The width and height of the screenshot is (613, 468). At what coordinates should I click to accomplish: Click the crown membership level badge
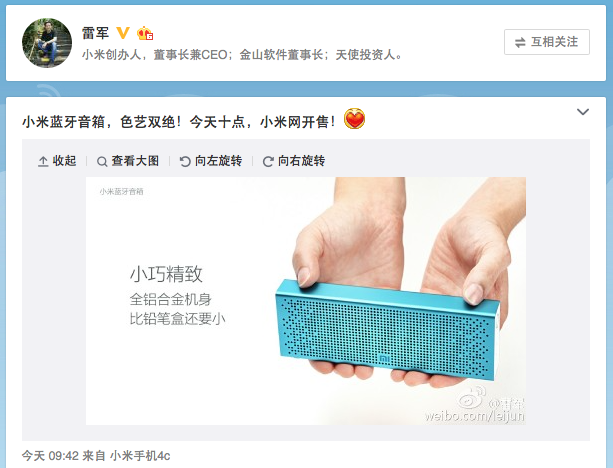[x=145, y=33]
